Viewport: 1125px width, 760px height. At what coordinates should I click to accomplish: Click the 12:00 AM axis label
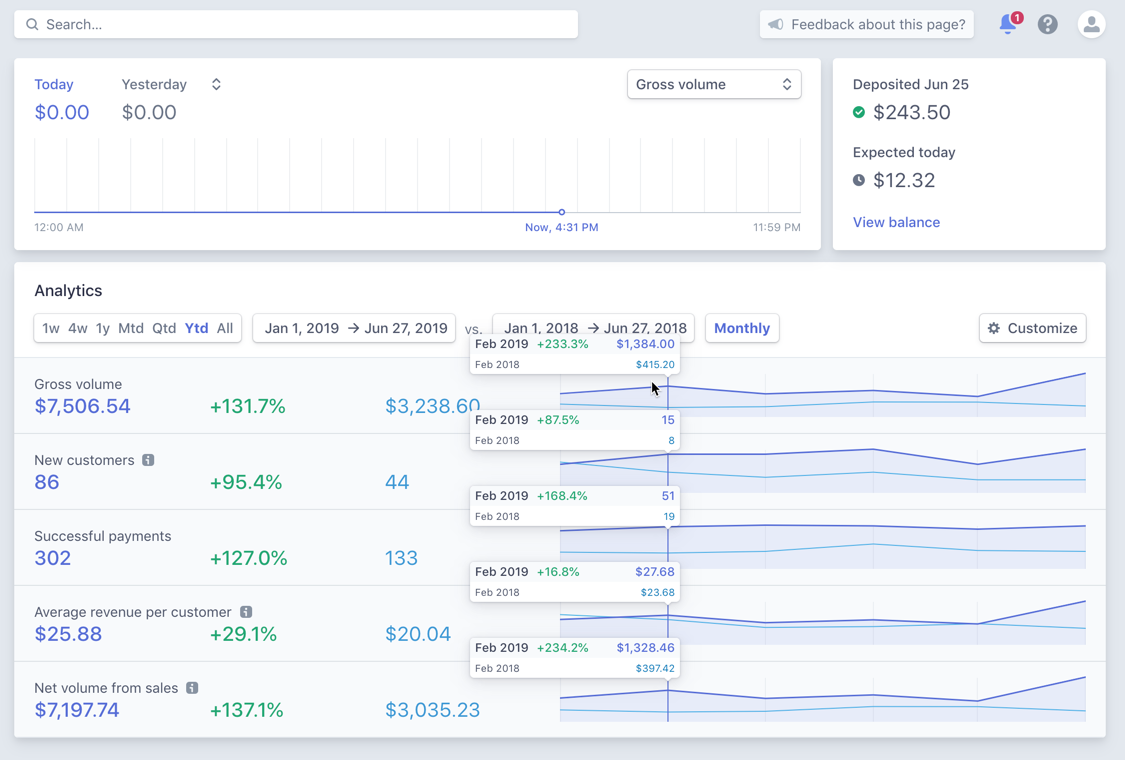pos(59,227)
